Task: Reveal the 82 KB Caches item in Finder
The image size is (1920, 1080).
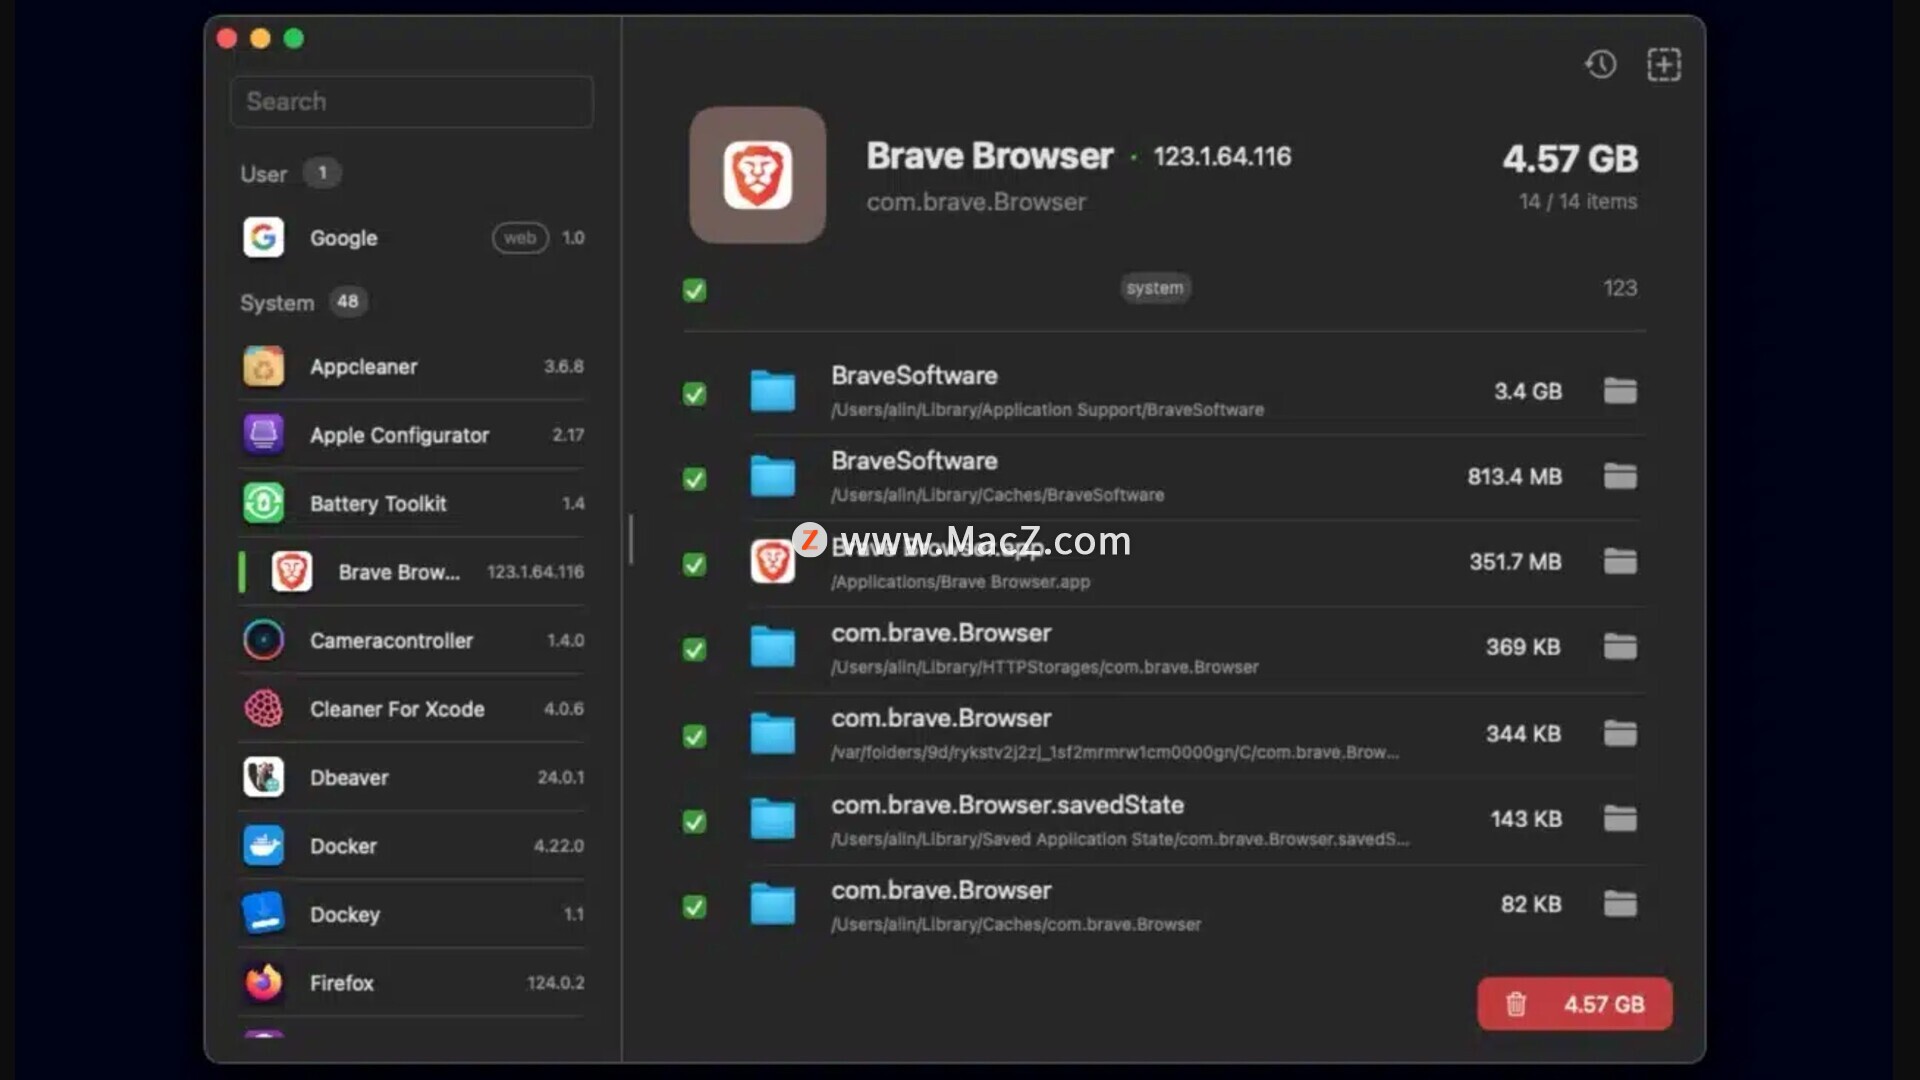Action: tap(1620, 904)
